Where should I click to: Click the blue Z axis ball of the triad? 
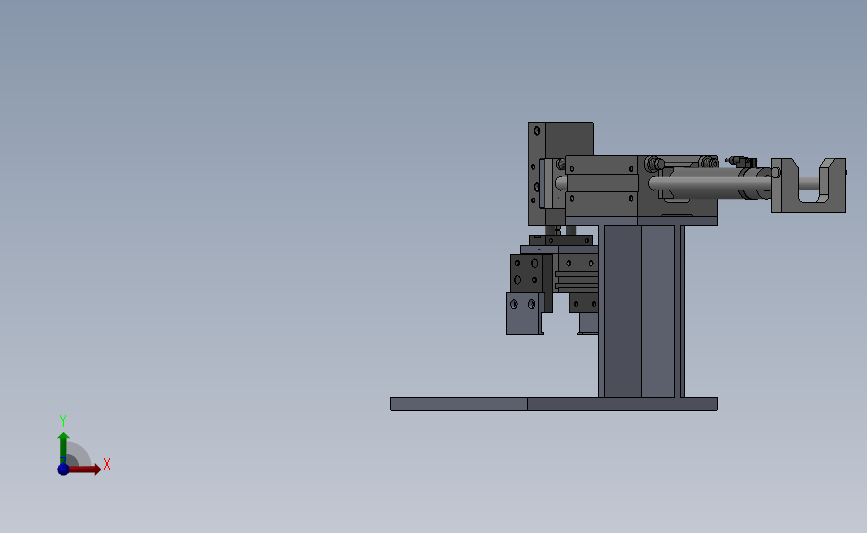pyautogui.click(x=63, y=469)
